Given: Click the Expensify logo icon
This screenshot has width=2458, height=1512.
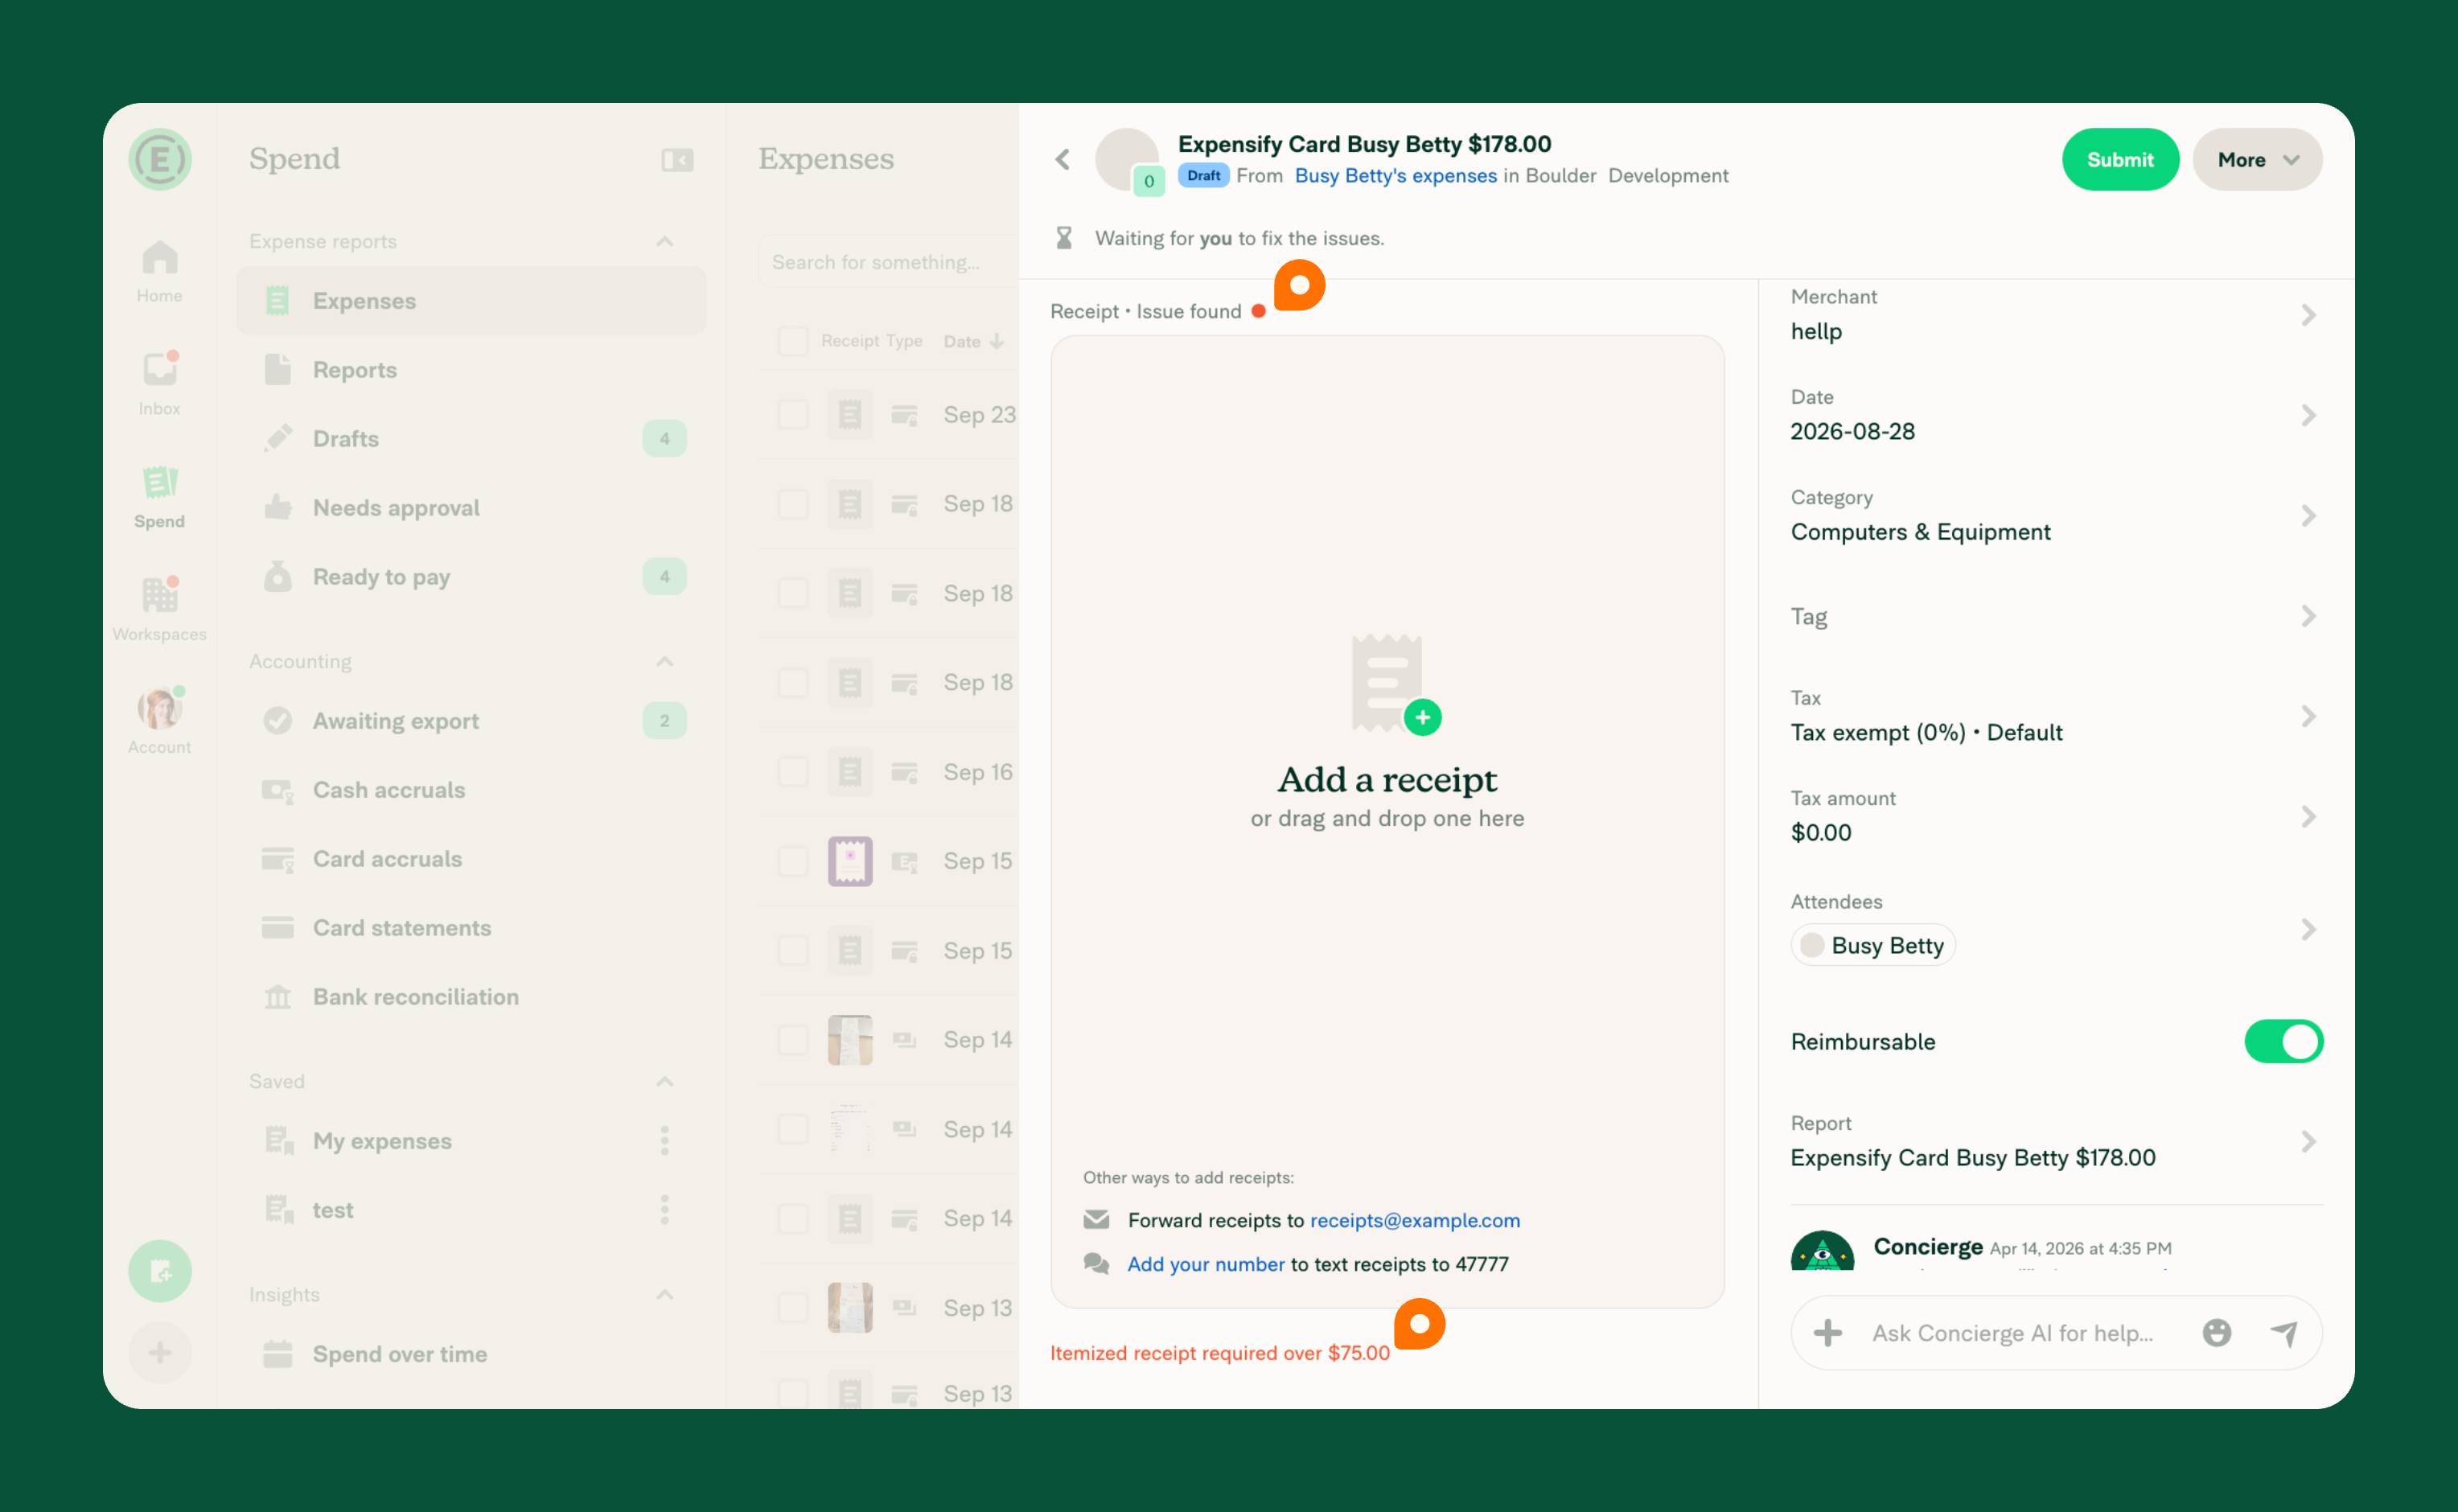Looking at the screenshot, I should [160, 159].
